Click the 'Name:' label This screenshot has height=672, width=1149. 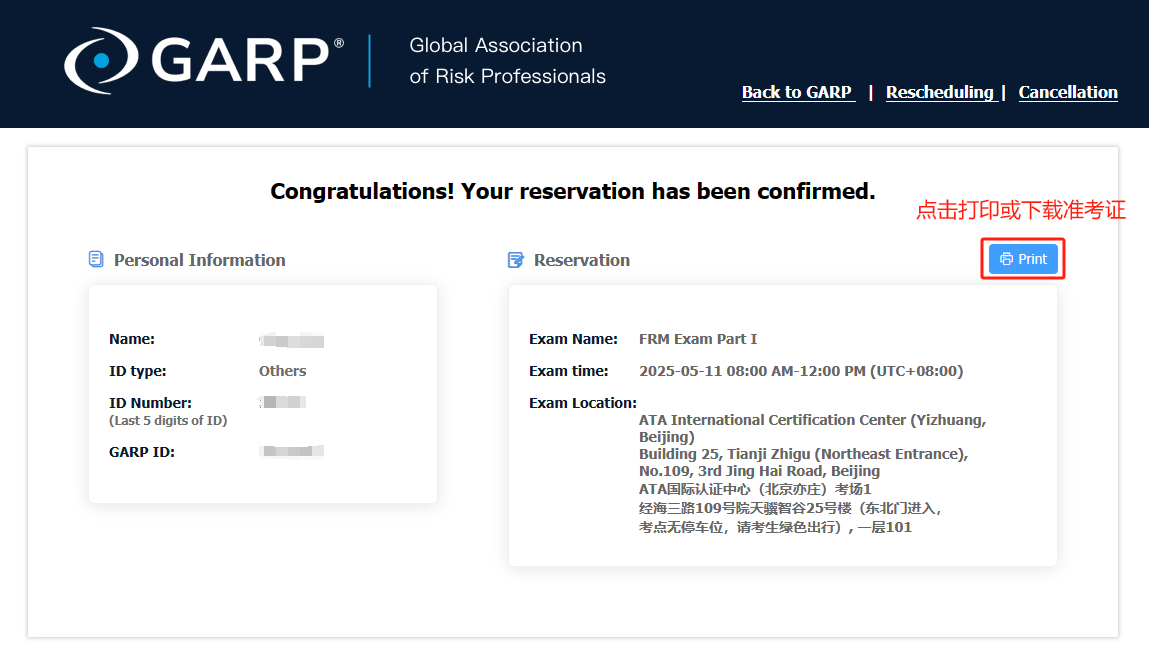[132, 339]
